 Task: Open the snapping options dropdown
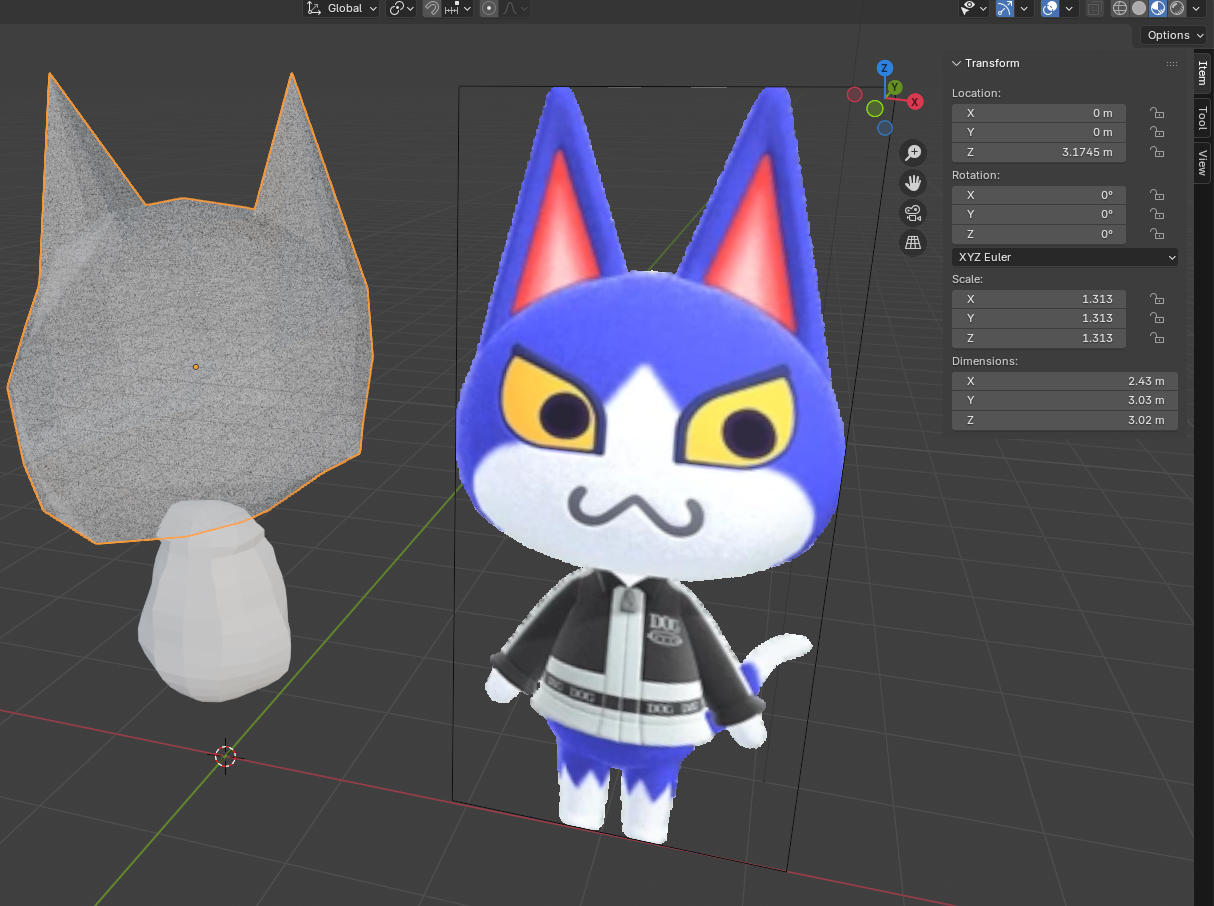click(x=457, y=8)
